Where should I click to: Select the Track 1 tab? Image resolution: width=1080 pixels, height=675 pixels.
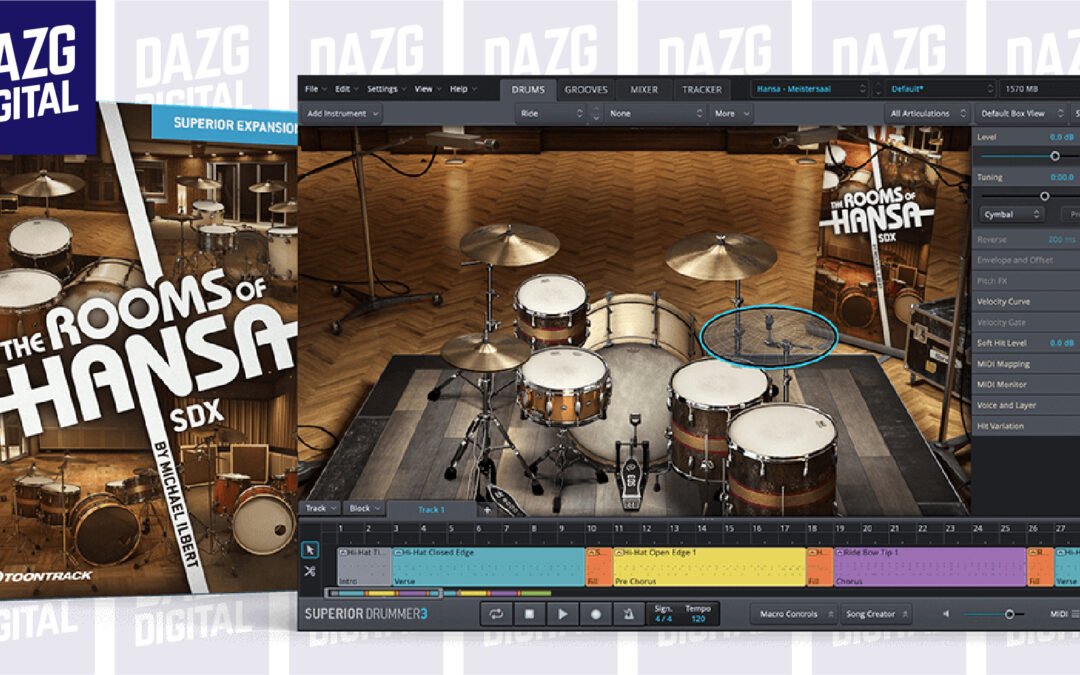pyautogui.click(x=431, y=510)
